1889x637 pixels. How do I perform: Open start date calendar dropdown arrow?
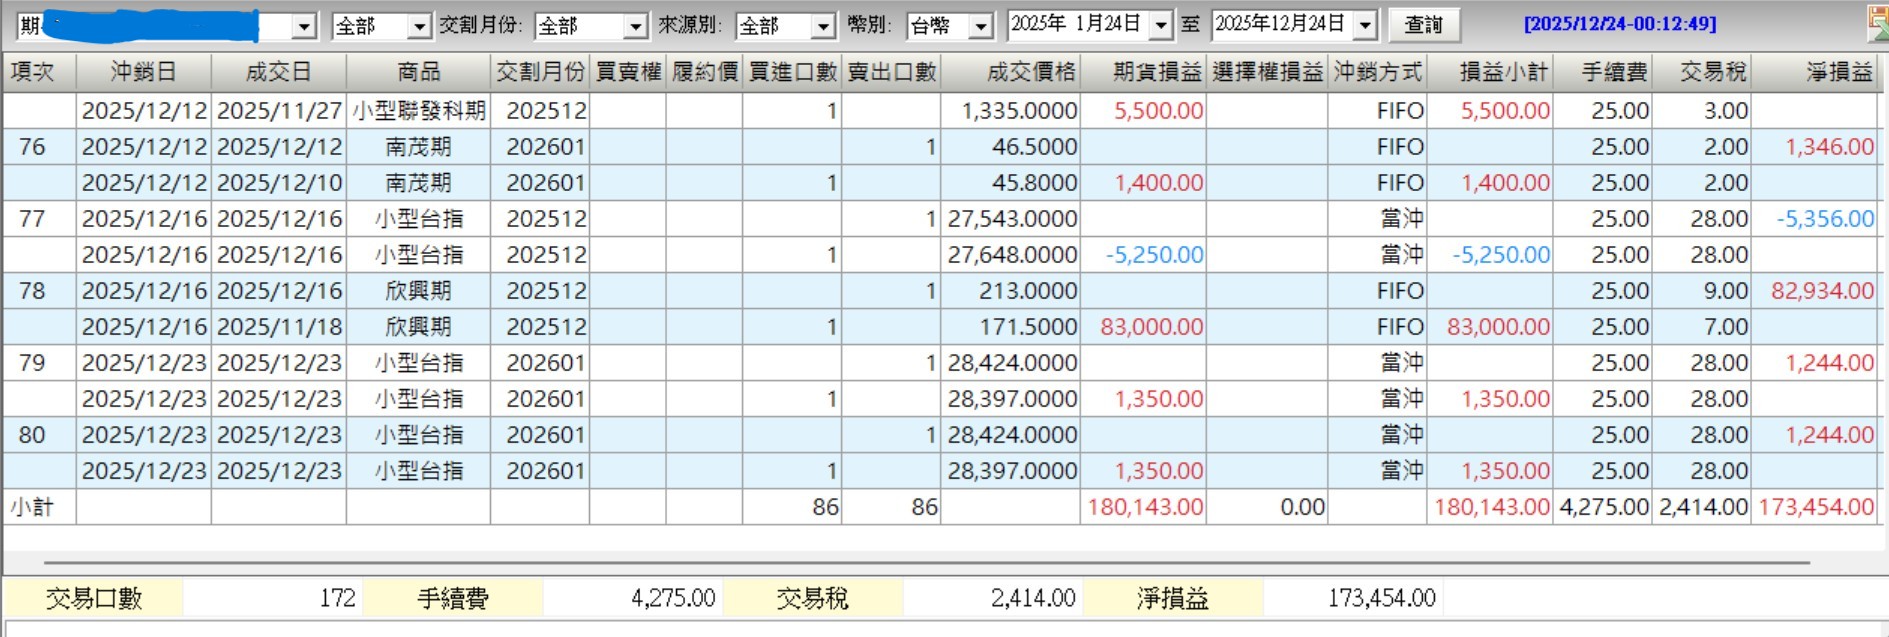(1160, 25)
